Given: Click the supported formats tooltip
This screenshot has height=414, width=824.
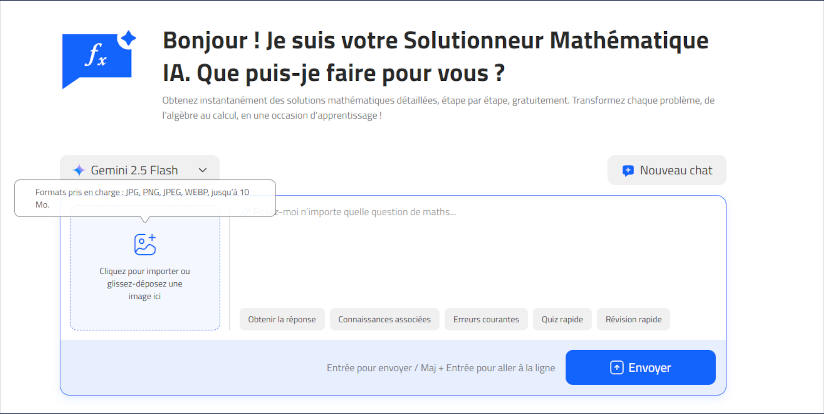Looking at the screenshot, I should 143,197.
